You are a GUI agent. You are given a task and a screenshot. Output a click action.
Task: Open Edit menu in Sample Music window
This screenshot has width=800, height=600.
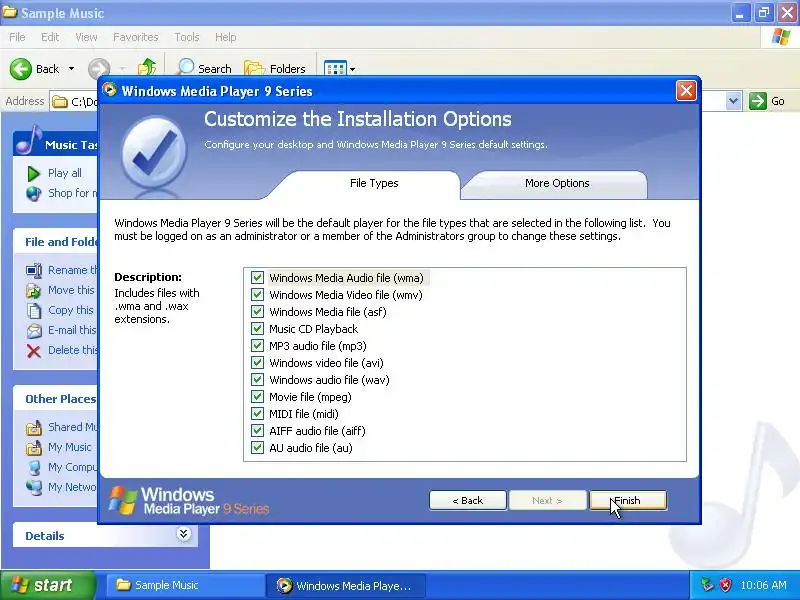click(50, 37)
